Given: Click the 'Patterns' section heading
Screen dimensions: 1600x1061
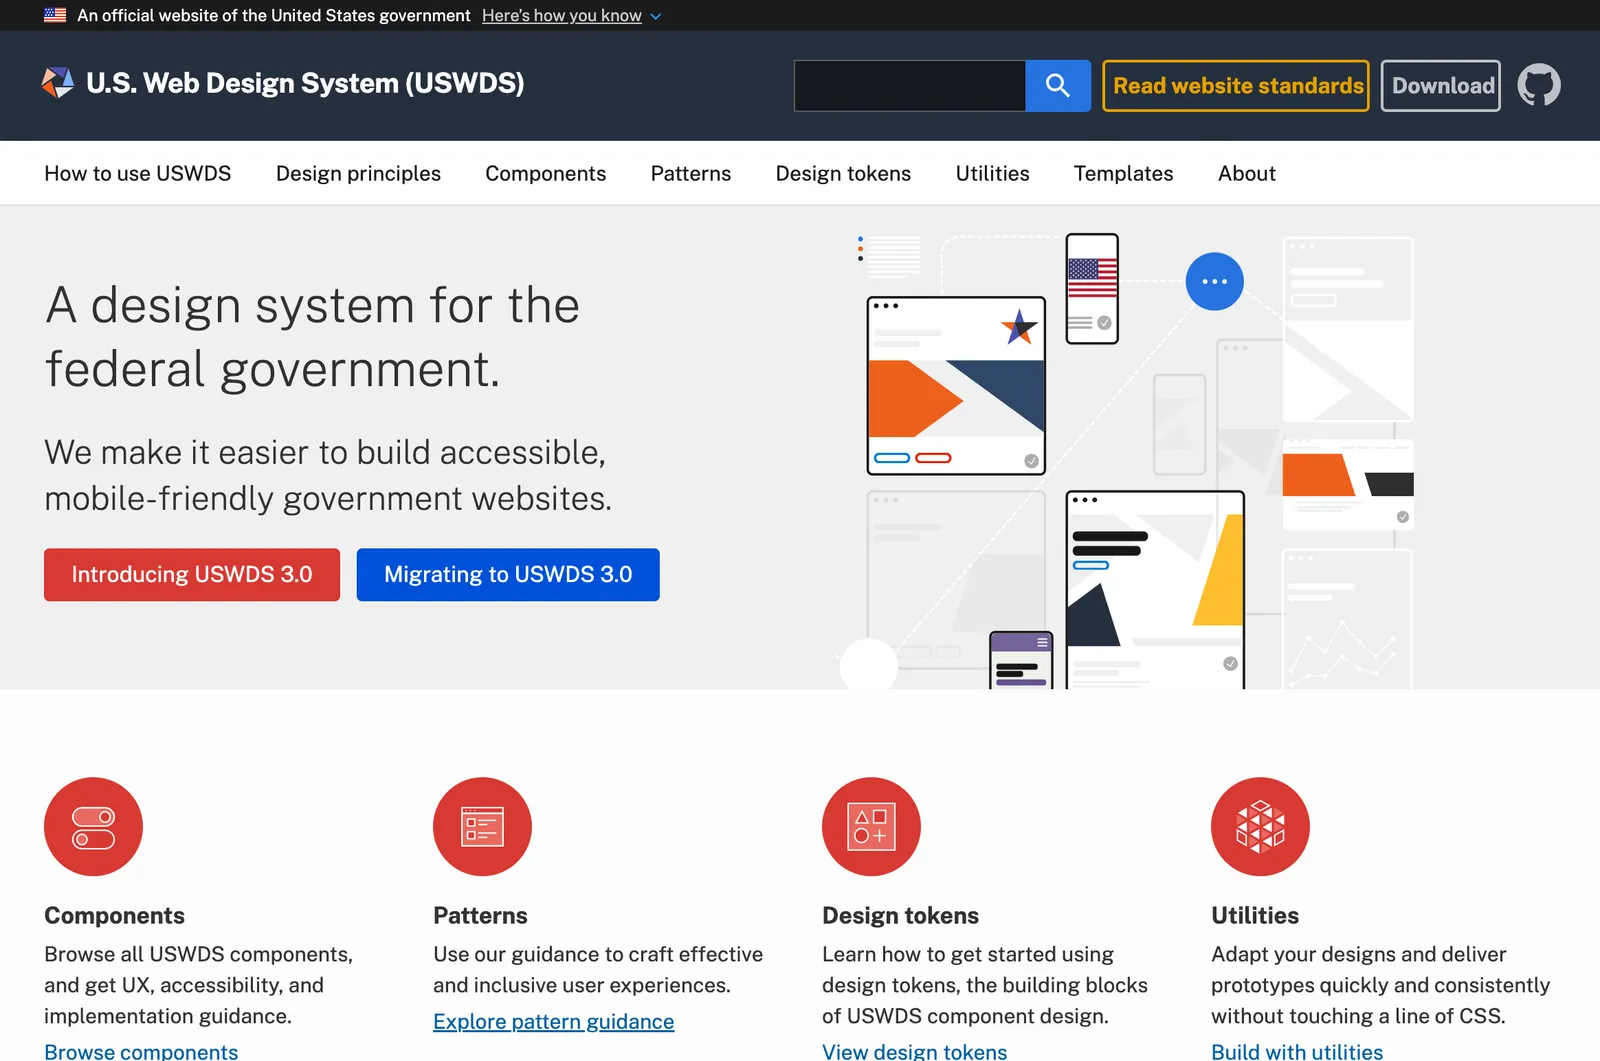Looking at the screenshot, I should (x=480, y=916).
